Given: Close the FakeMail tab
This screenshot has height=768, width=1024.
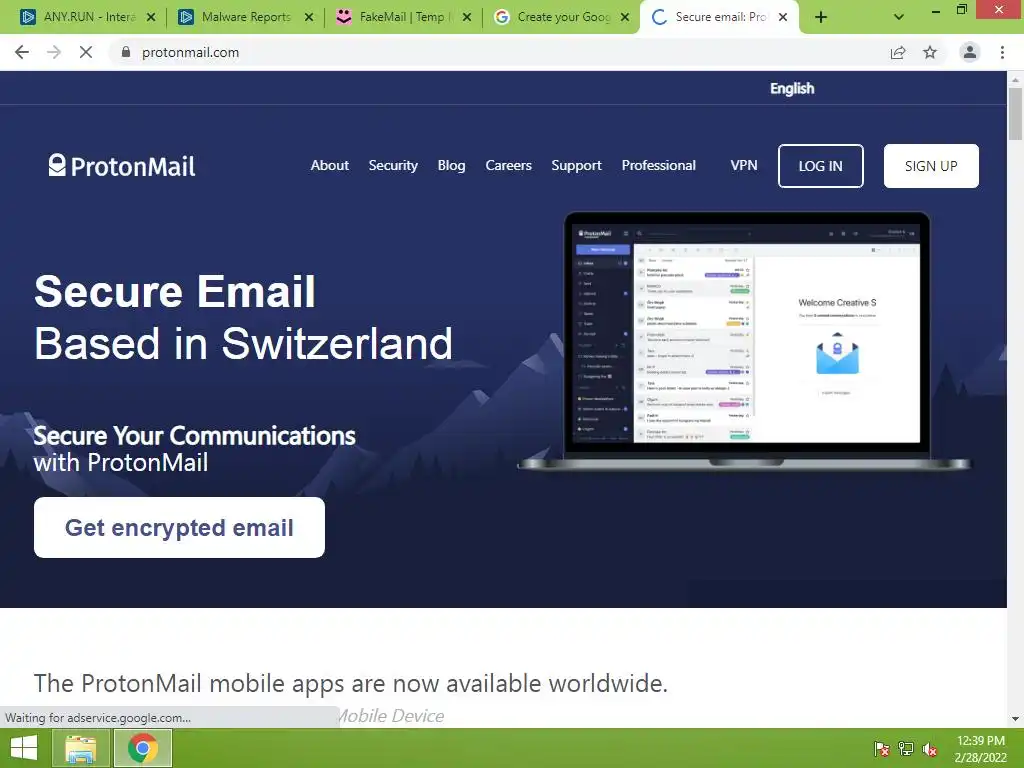Looking at the screenshot, I should tap(467, 17).
